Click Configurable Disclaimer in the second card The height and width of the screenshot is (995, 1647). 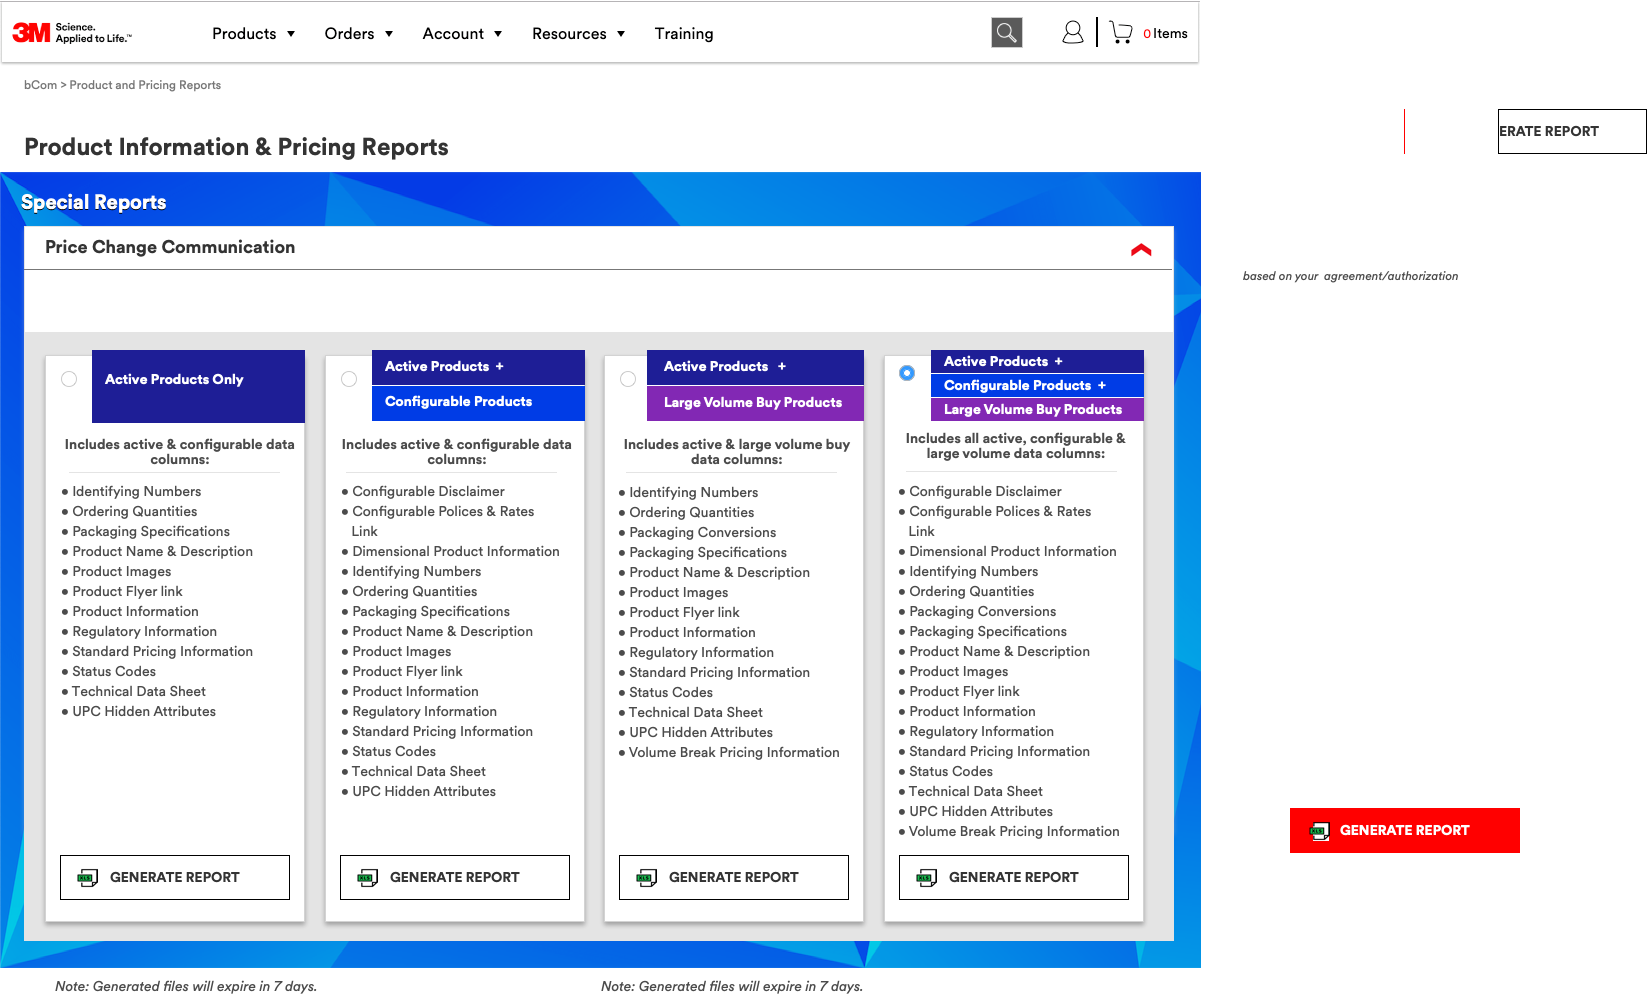(x=428, y=491)
